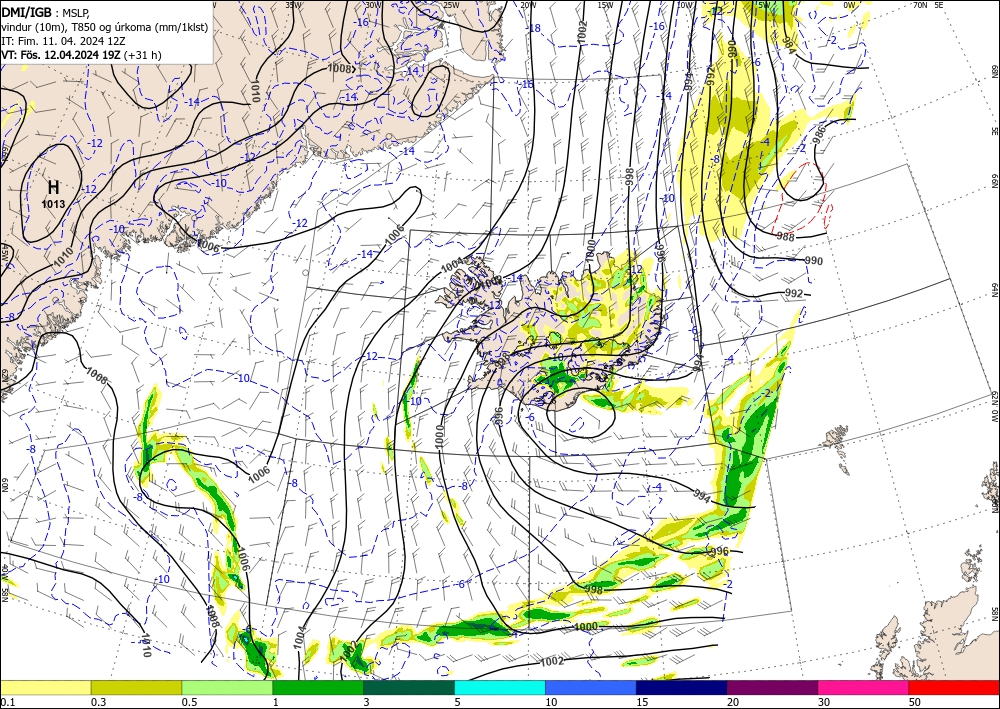Click the '35W' longitude label
Viewport: 1000px width, 709px height.
click(x=293, y=4)
